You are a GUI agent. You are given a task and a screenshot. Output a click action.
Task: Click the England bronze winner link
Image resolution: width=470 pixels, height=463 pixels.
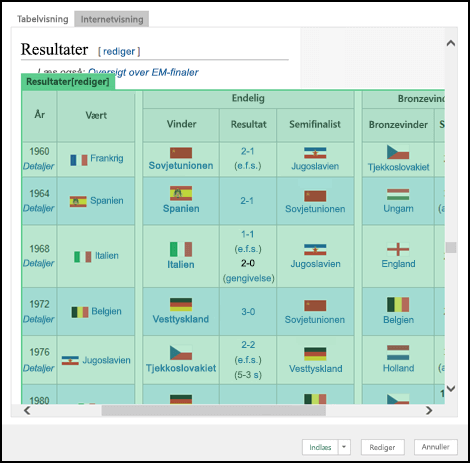(x=398, y=264)
